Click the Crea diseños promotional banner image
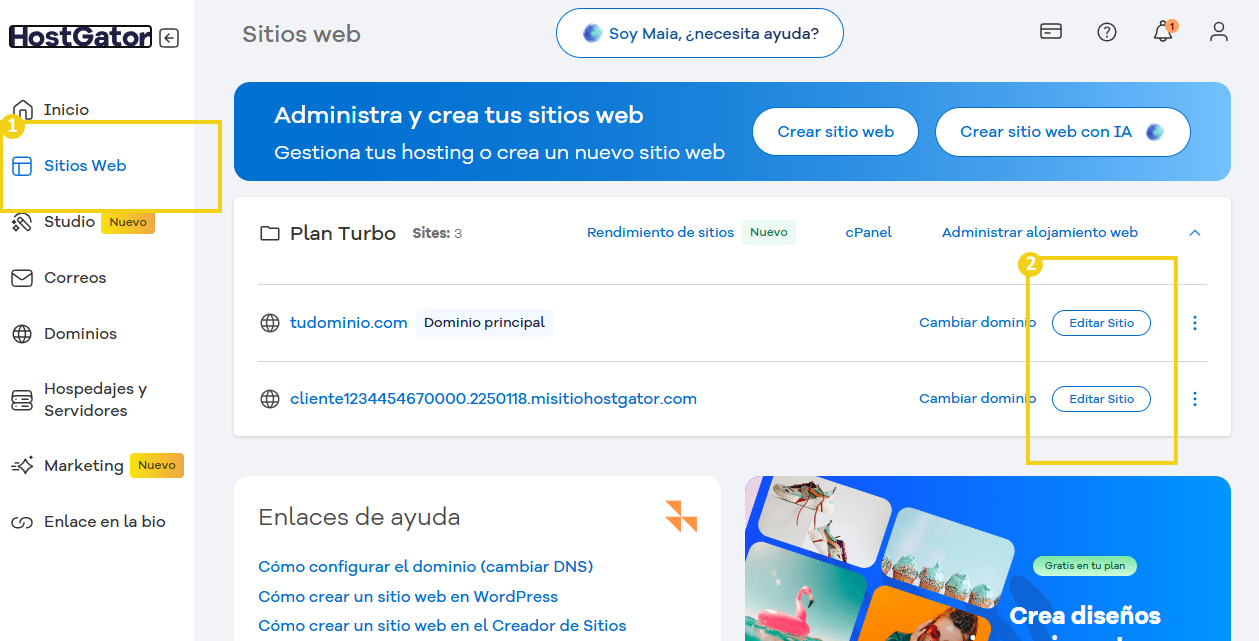 988,558
